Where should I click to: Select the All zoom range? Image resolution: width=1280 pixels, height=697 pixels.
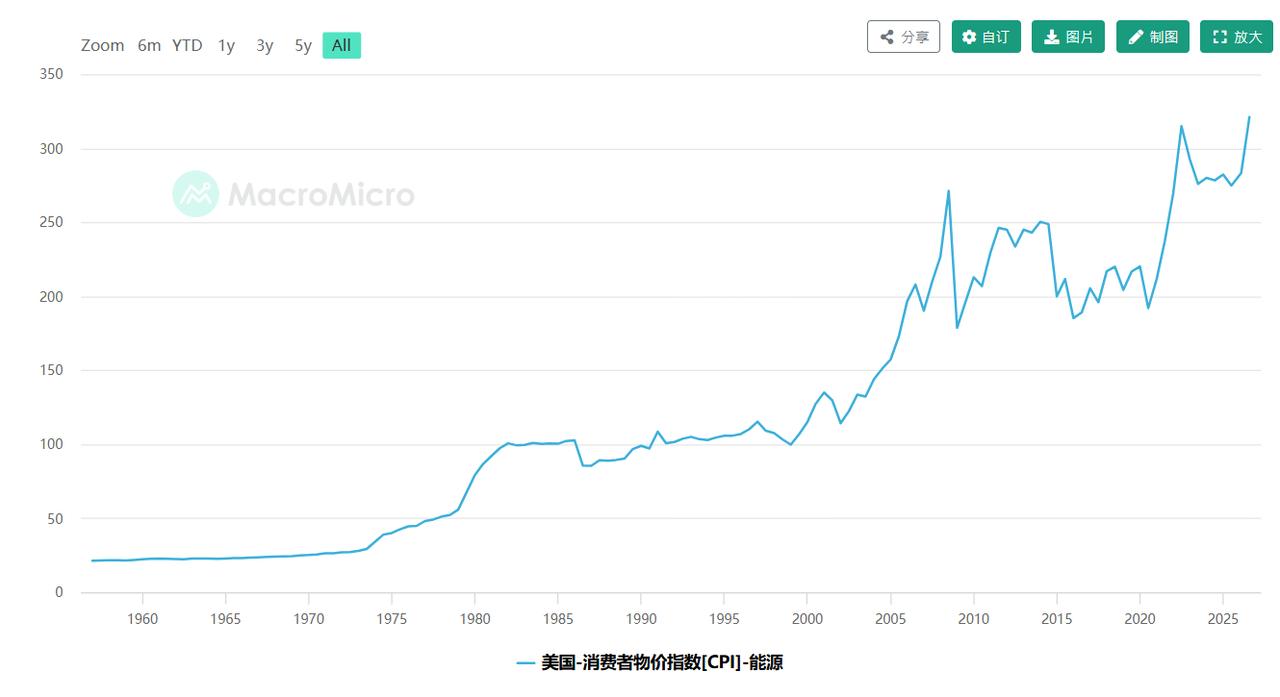point(341,45)
